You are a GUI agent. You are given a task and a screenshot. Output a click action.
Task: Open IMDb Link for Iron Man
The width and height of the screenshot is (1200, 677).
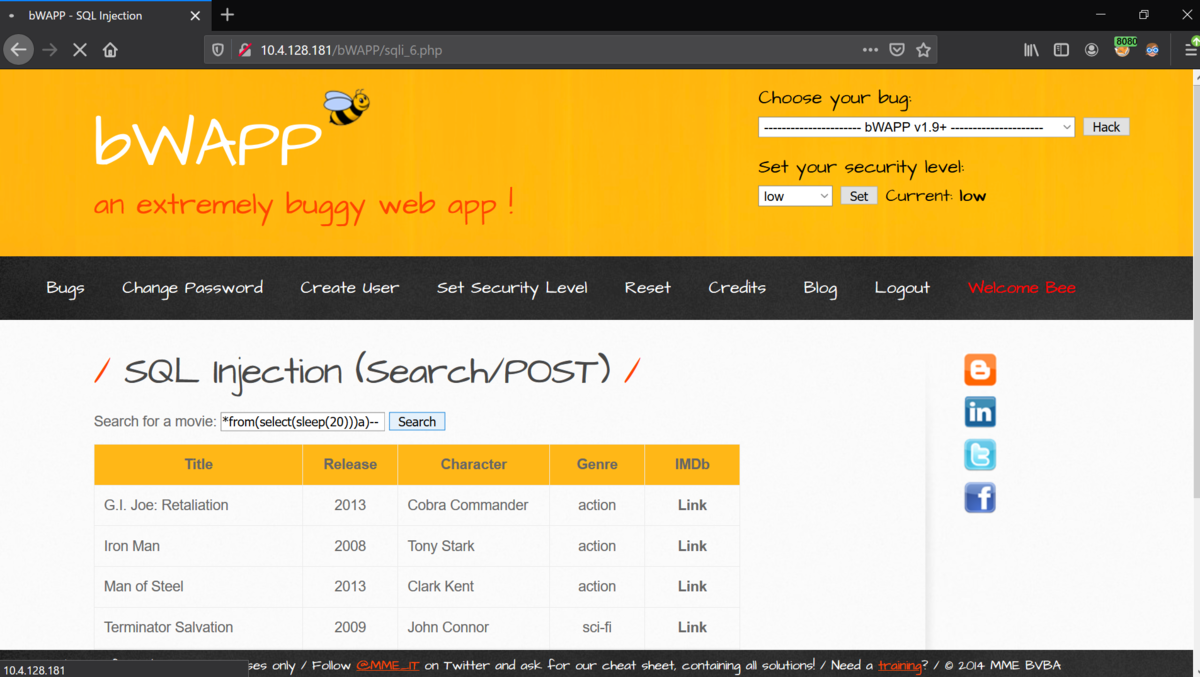(692, 546)
